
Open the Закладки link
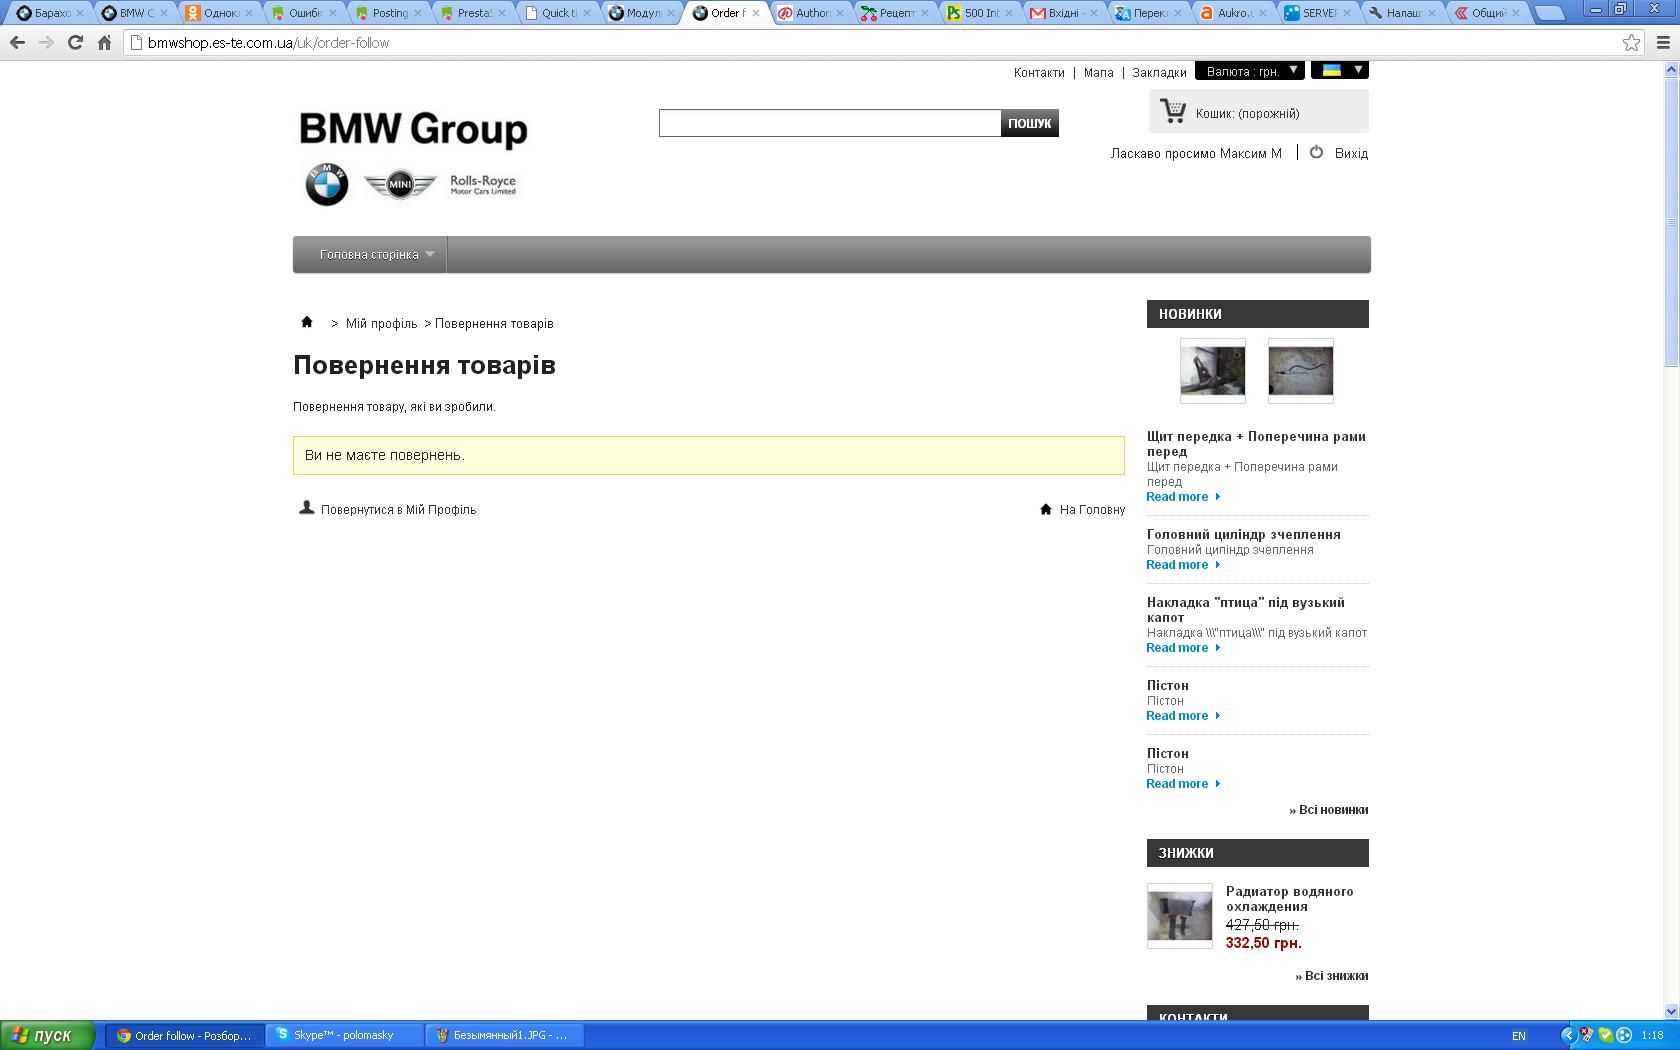tap(1159, 72)
